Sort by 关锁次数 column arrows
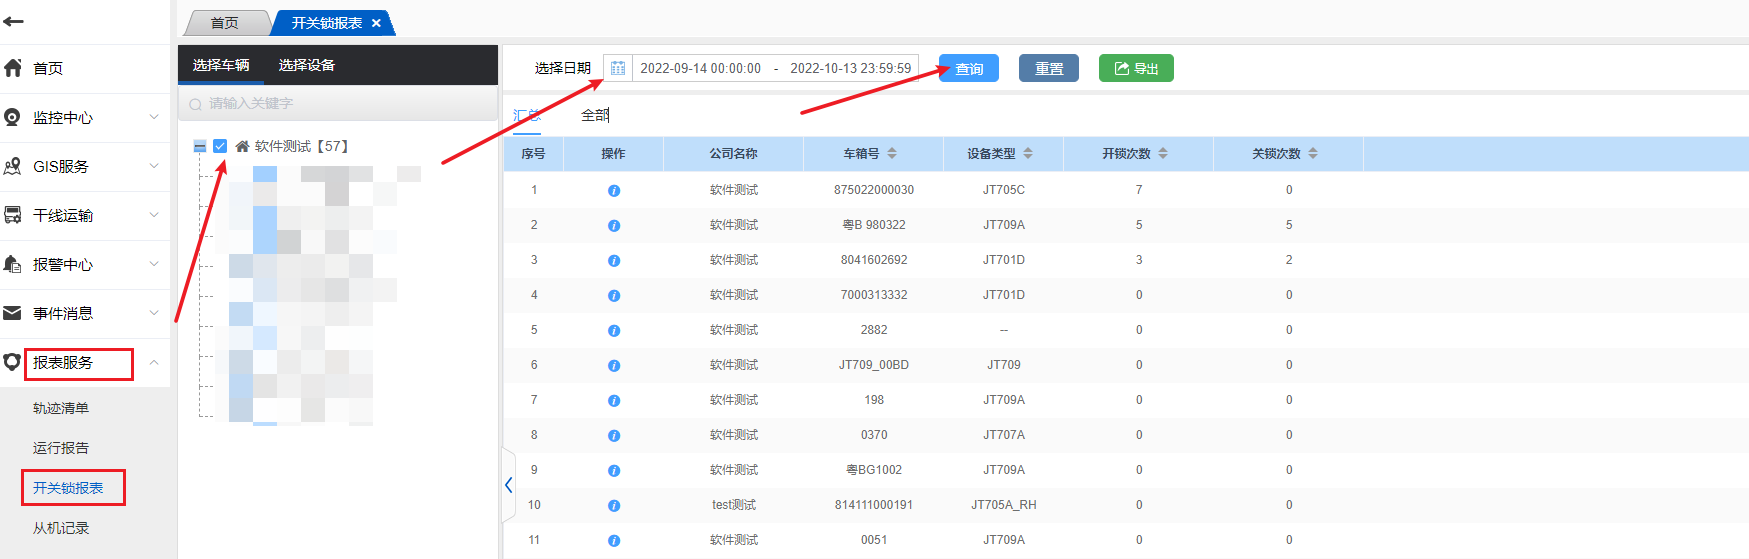This screenshot has height=559, width=1749. 1313,154
